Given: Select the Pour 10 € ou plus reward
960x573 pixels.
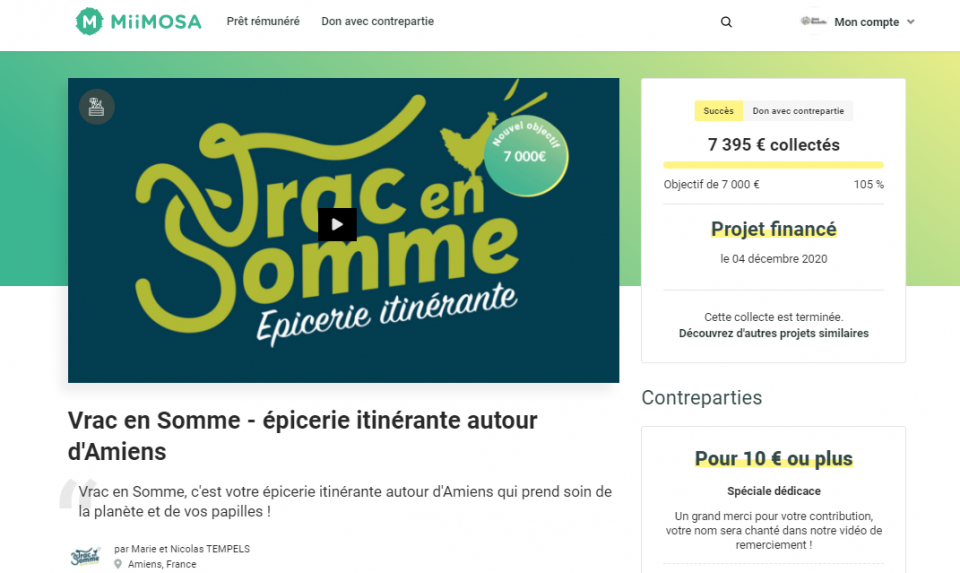Looking at the screenshot, I should pyautogui.click(x=773, y=459).
